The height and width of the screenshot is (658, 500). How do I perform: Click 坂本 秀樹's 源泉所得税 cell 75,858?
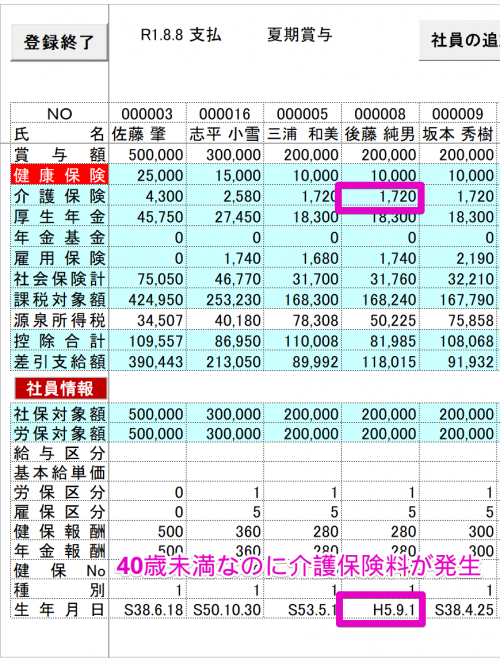pos(458,320)
